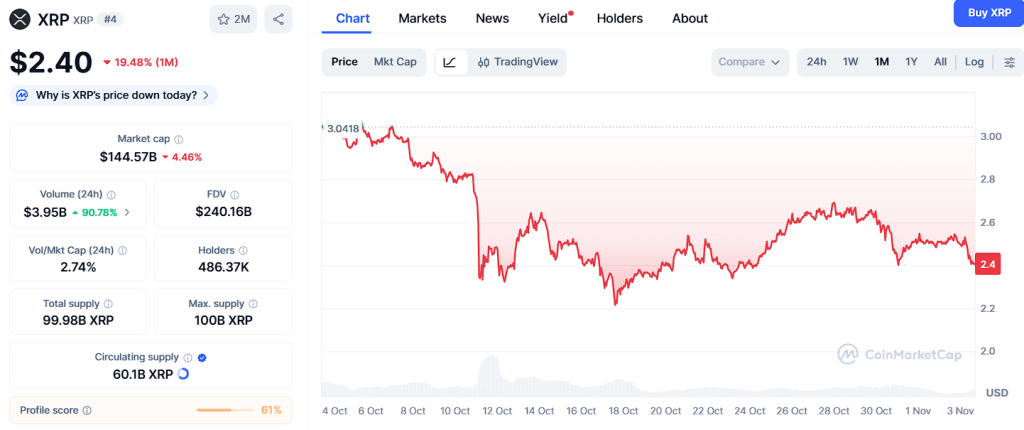The height and width of the screenshot is (430, 1024).
Task: Click the Profile score info icon
Action: click(x=87, y=410)
